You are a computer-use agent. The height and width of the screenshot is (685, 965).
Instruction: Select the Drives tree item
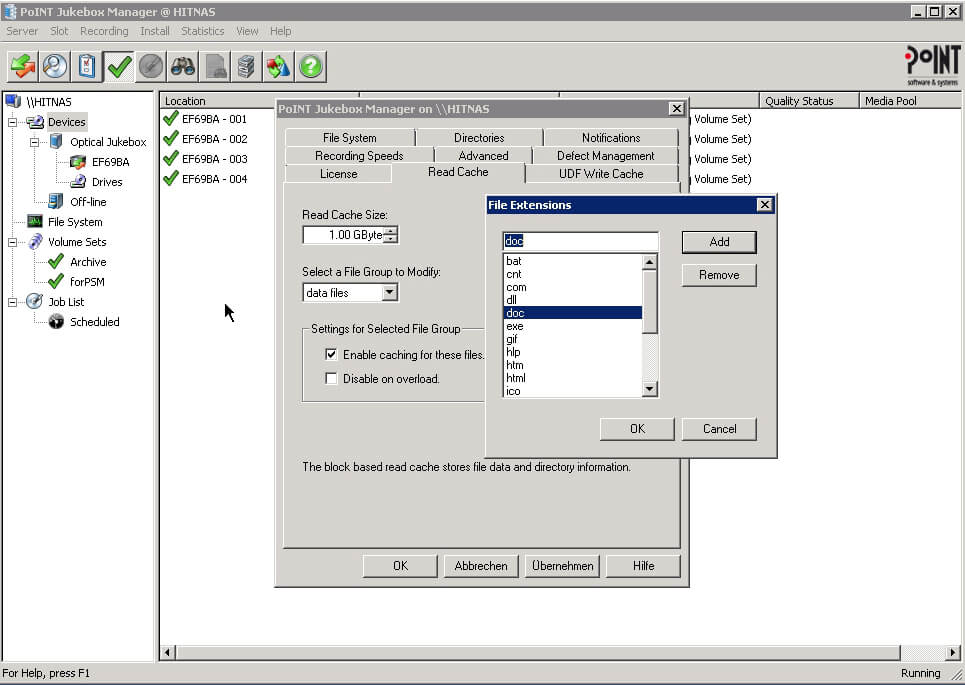107,182
